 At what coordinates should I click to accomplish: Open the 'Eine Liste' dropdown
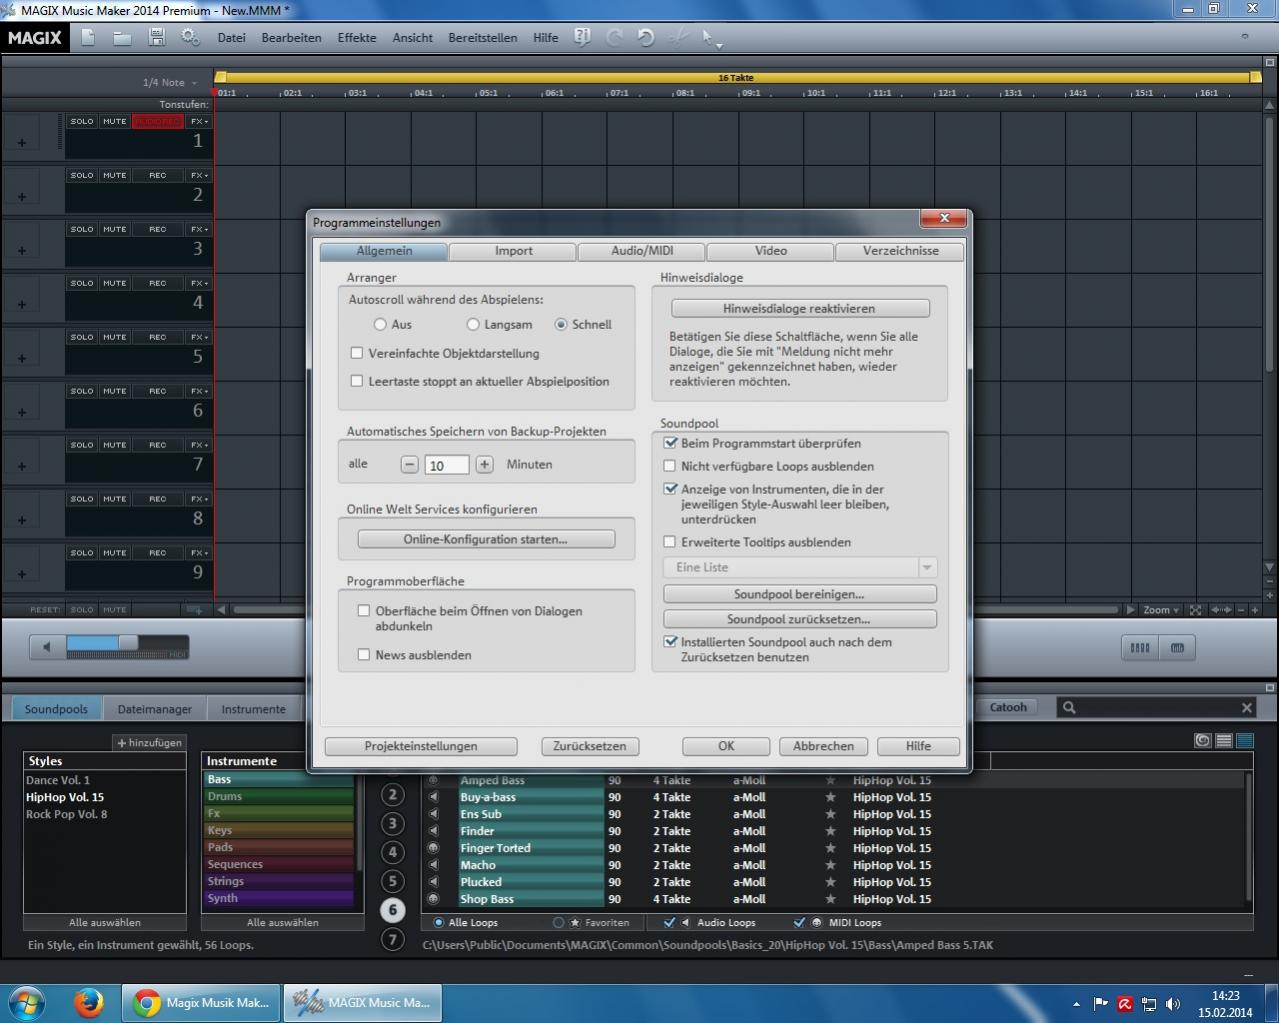800,567
